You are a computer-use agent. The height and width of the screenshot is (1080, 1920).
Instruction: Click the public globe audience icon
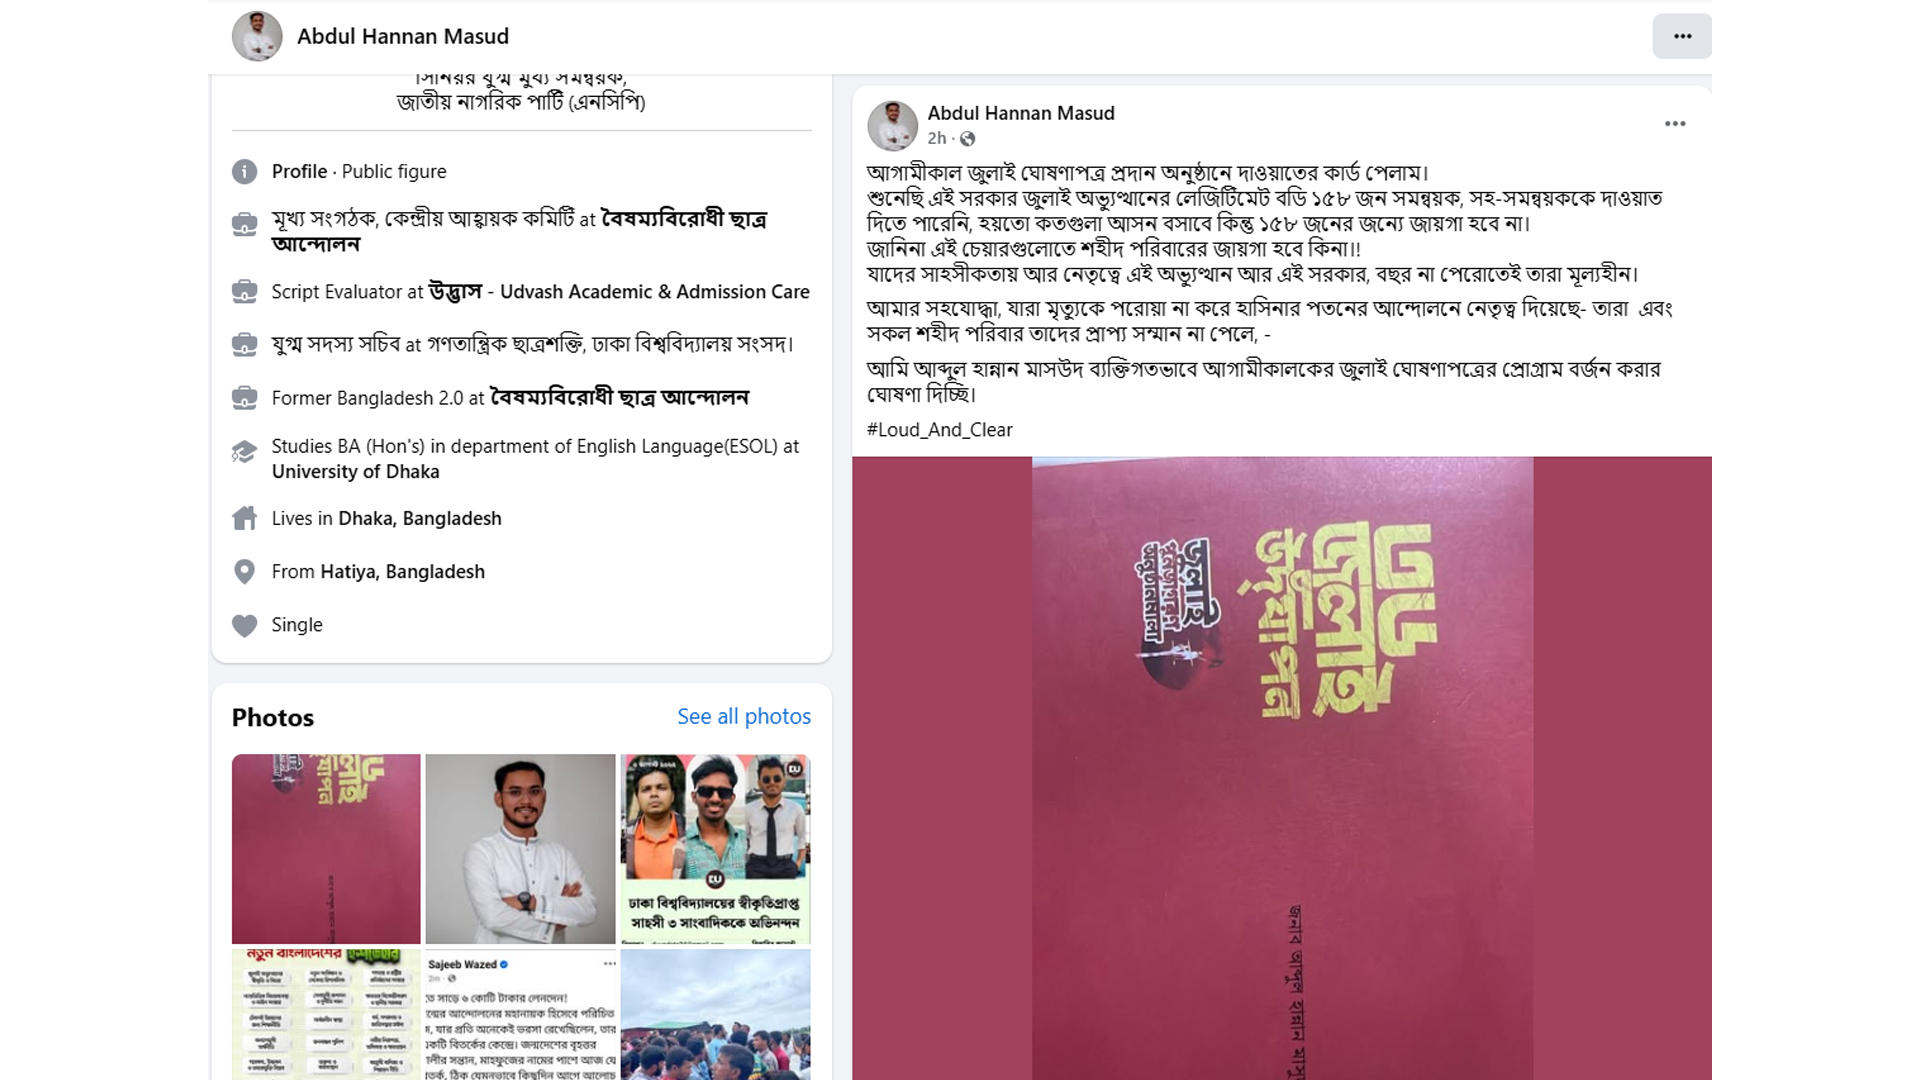[967, 139]
